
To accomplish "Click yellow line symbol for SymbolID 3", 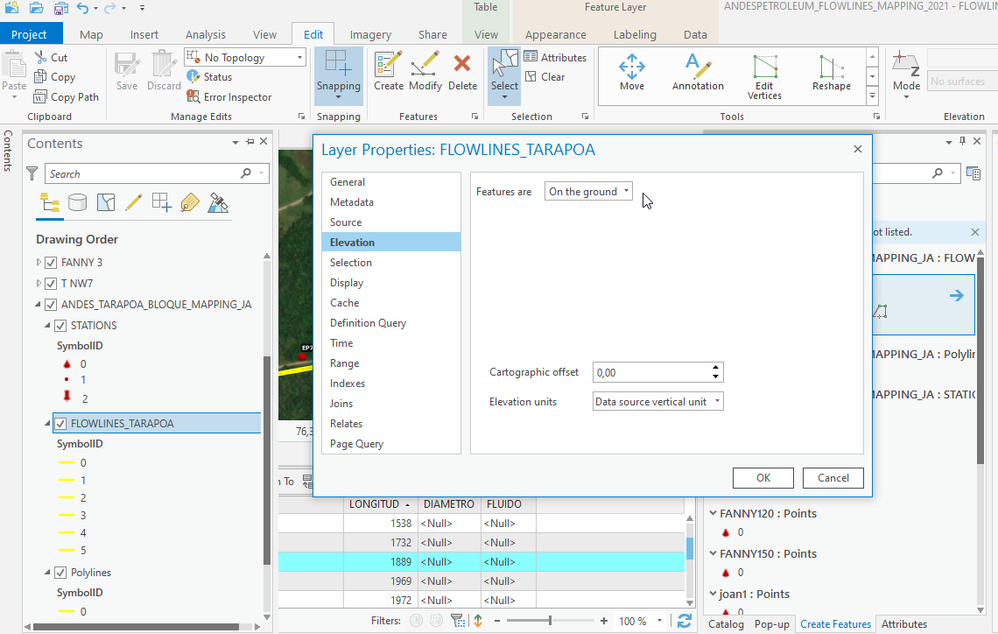I will 66,515.
